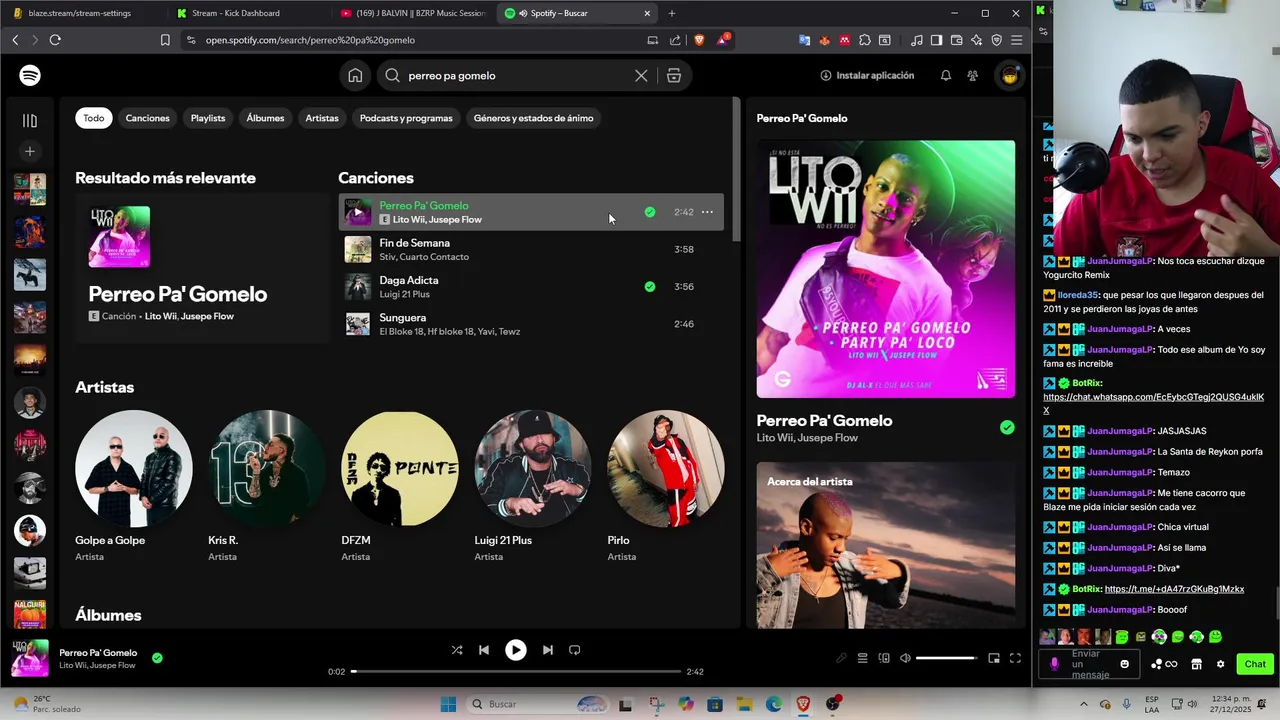Open connect to a device icon
Viewport: 1280px width, 720px height.
[884, 658]
